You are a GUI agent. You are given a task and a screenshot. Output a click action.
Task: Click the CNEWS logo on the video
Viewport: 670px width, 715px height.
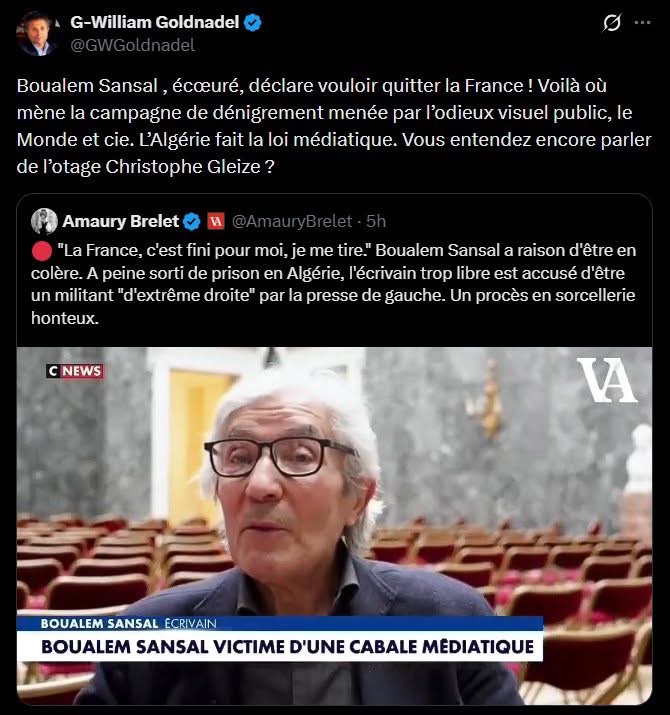75,371
